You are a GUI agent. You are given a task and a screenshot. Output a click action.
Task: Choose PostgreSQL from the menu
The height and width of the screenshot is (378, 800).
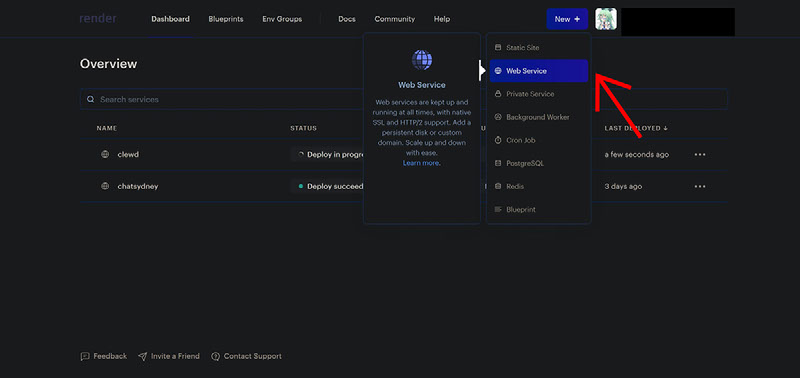coord(539,163)
